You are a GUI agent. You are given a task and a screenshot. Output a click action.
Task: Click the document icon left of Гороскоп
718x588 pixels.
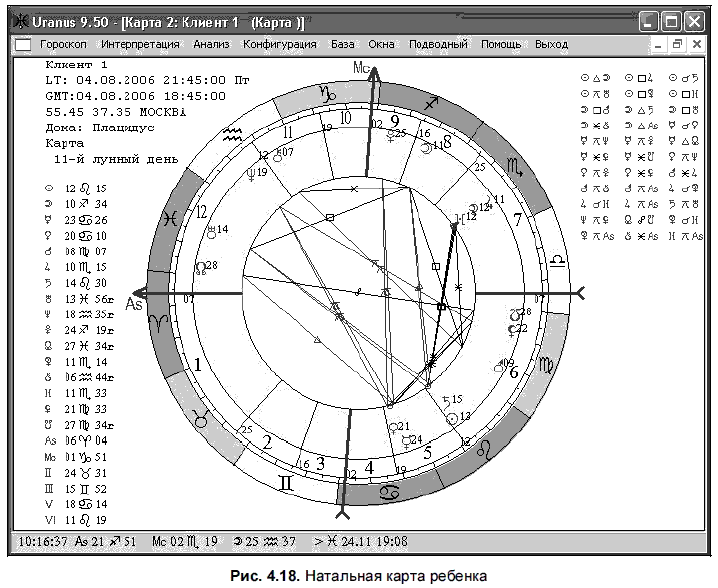[x=23, y=45]
